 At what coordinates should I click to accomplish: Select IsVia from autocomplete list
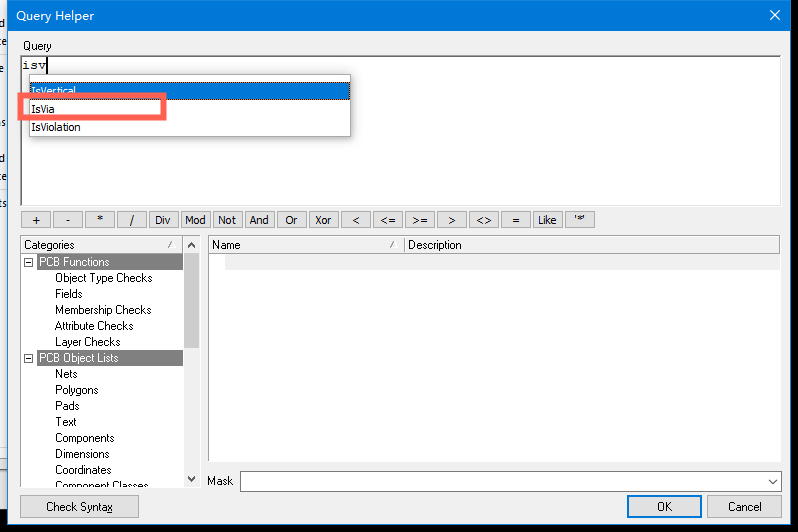(x=43, y=109)
